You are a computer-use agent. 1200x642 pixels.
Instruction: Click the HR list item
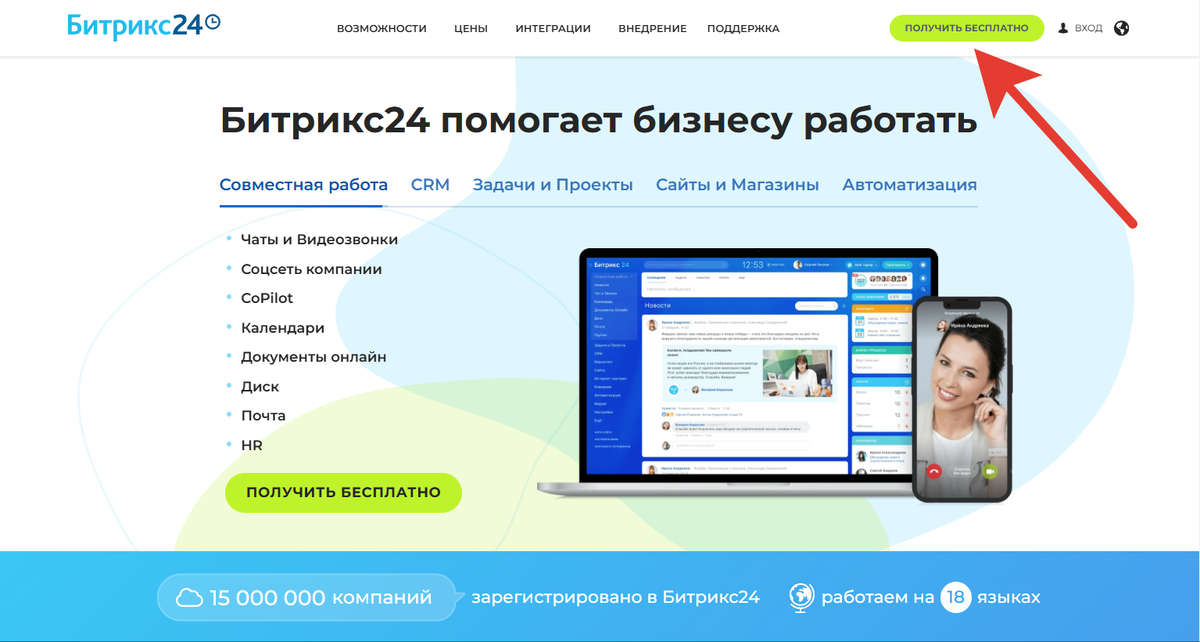tap(252, 445)
